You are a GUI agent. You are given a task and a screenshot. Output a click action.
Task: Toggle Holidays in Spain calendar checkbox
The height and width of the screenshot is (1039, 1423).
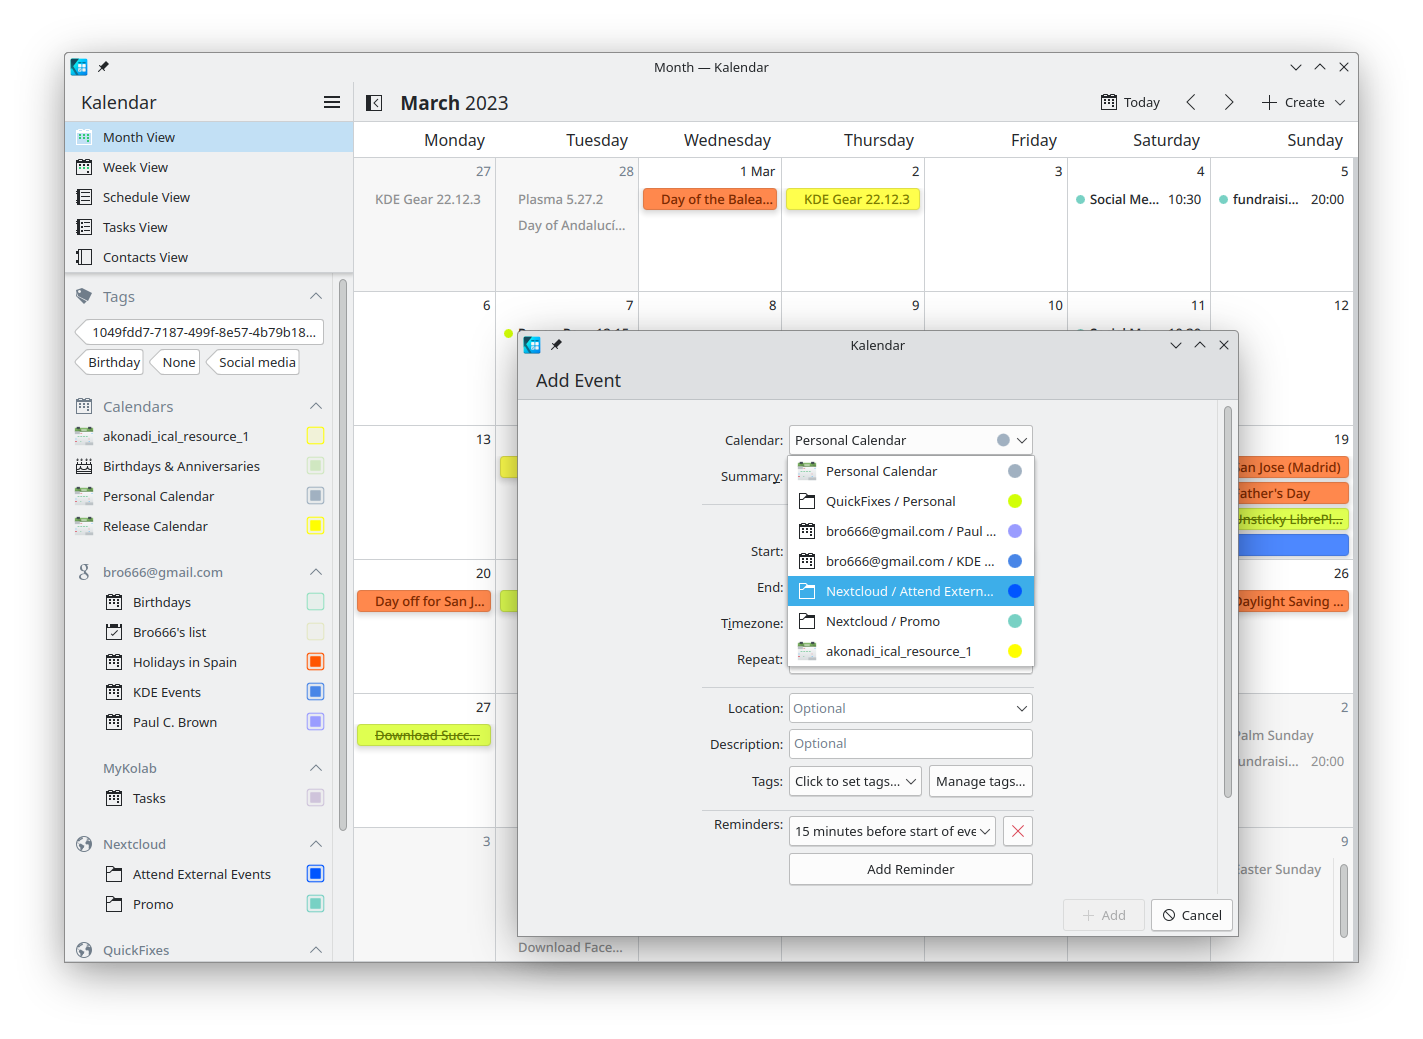pos(315,662)
